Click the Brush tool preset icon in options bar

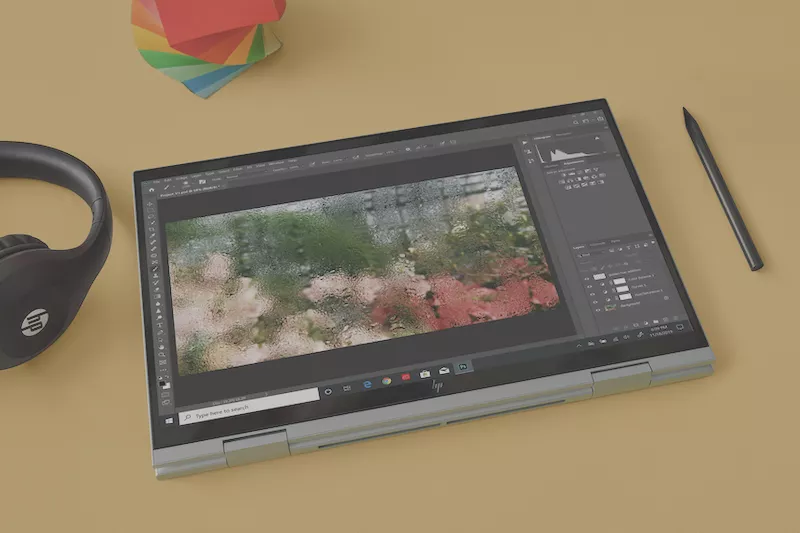(166, 187)
